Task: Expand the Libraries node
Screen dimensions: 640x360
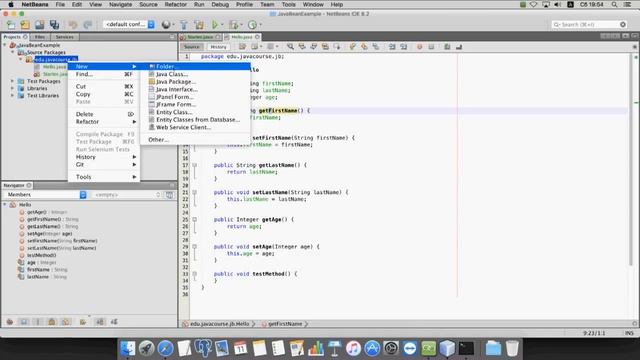Action: [x=13, y=88]
